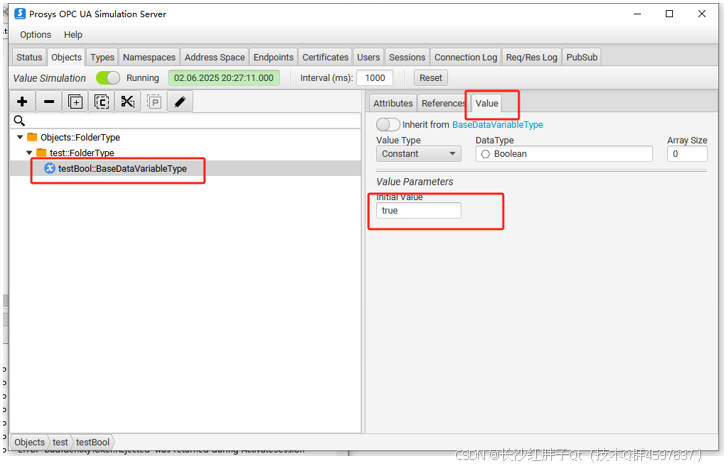
Task: Click the cut scissors icon
Action: [128, 102]
